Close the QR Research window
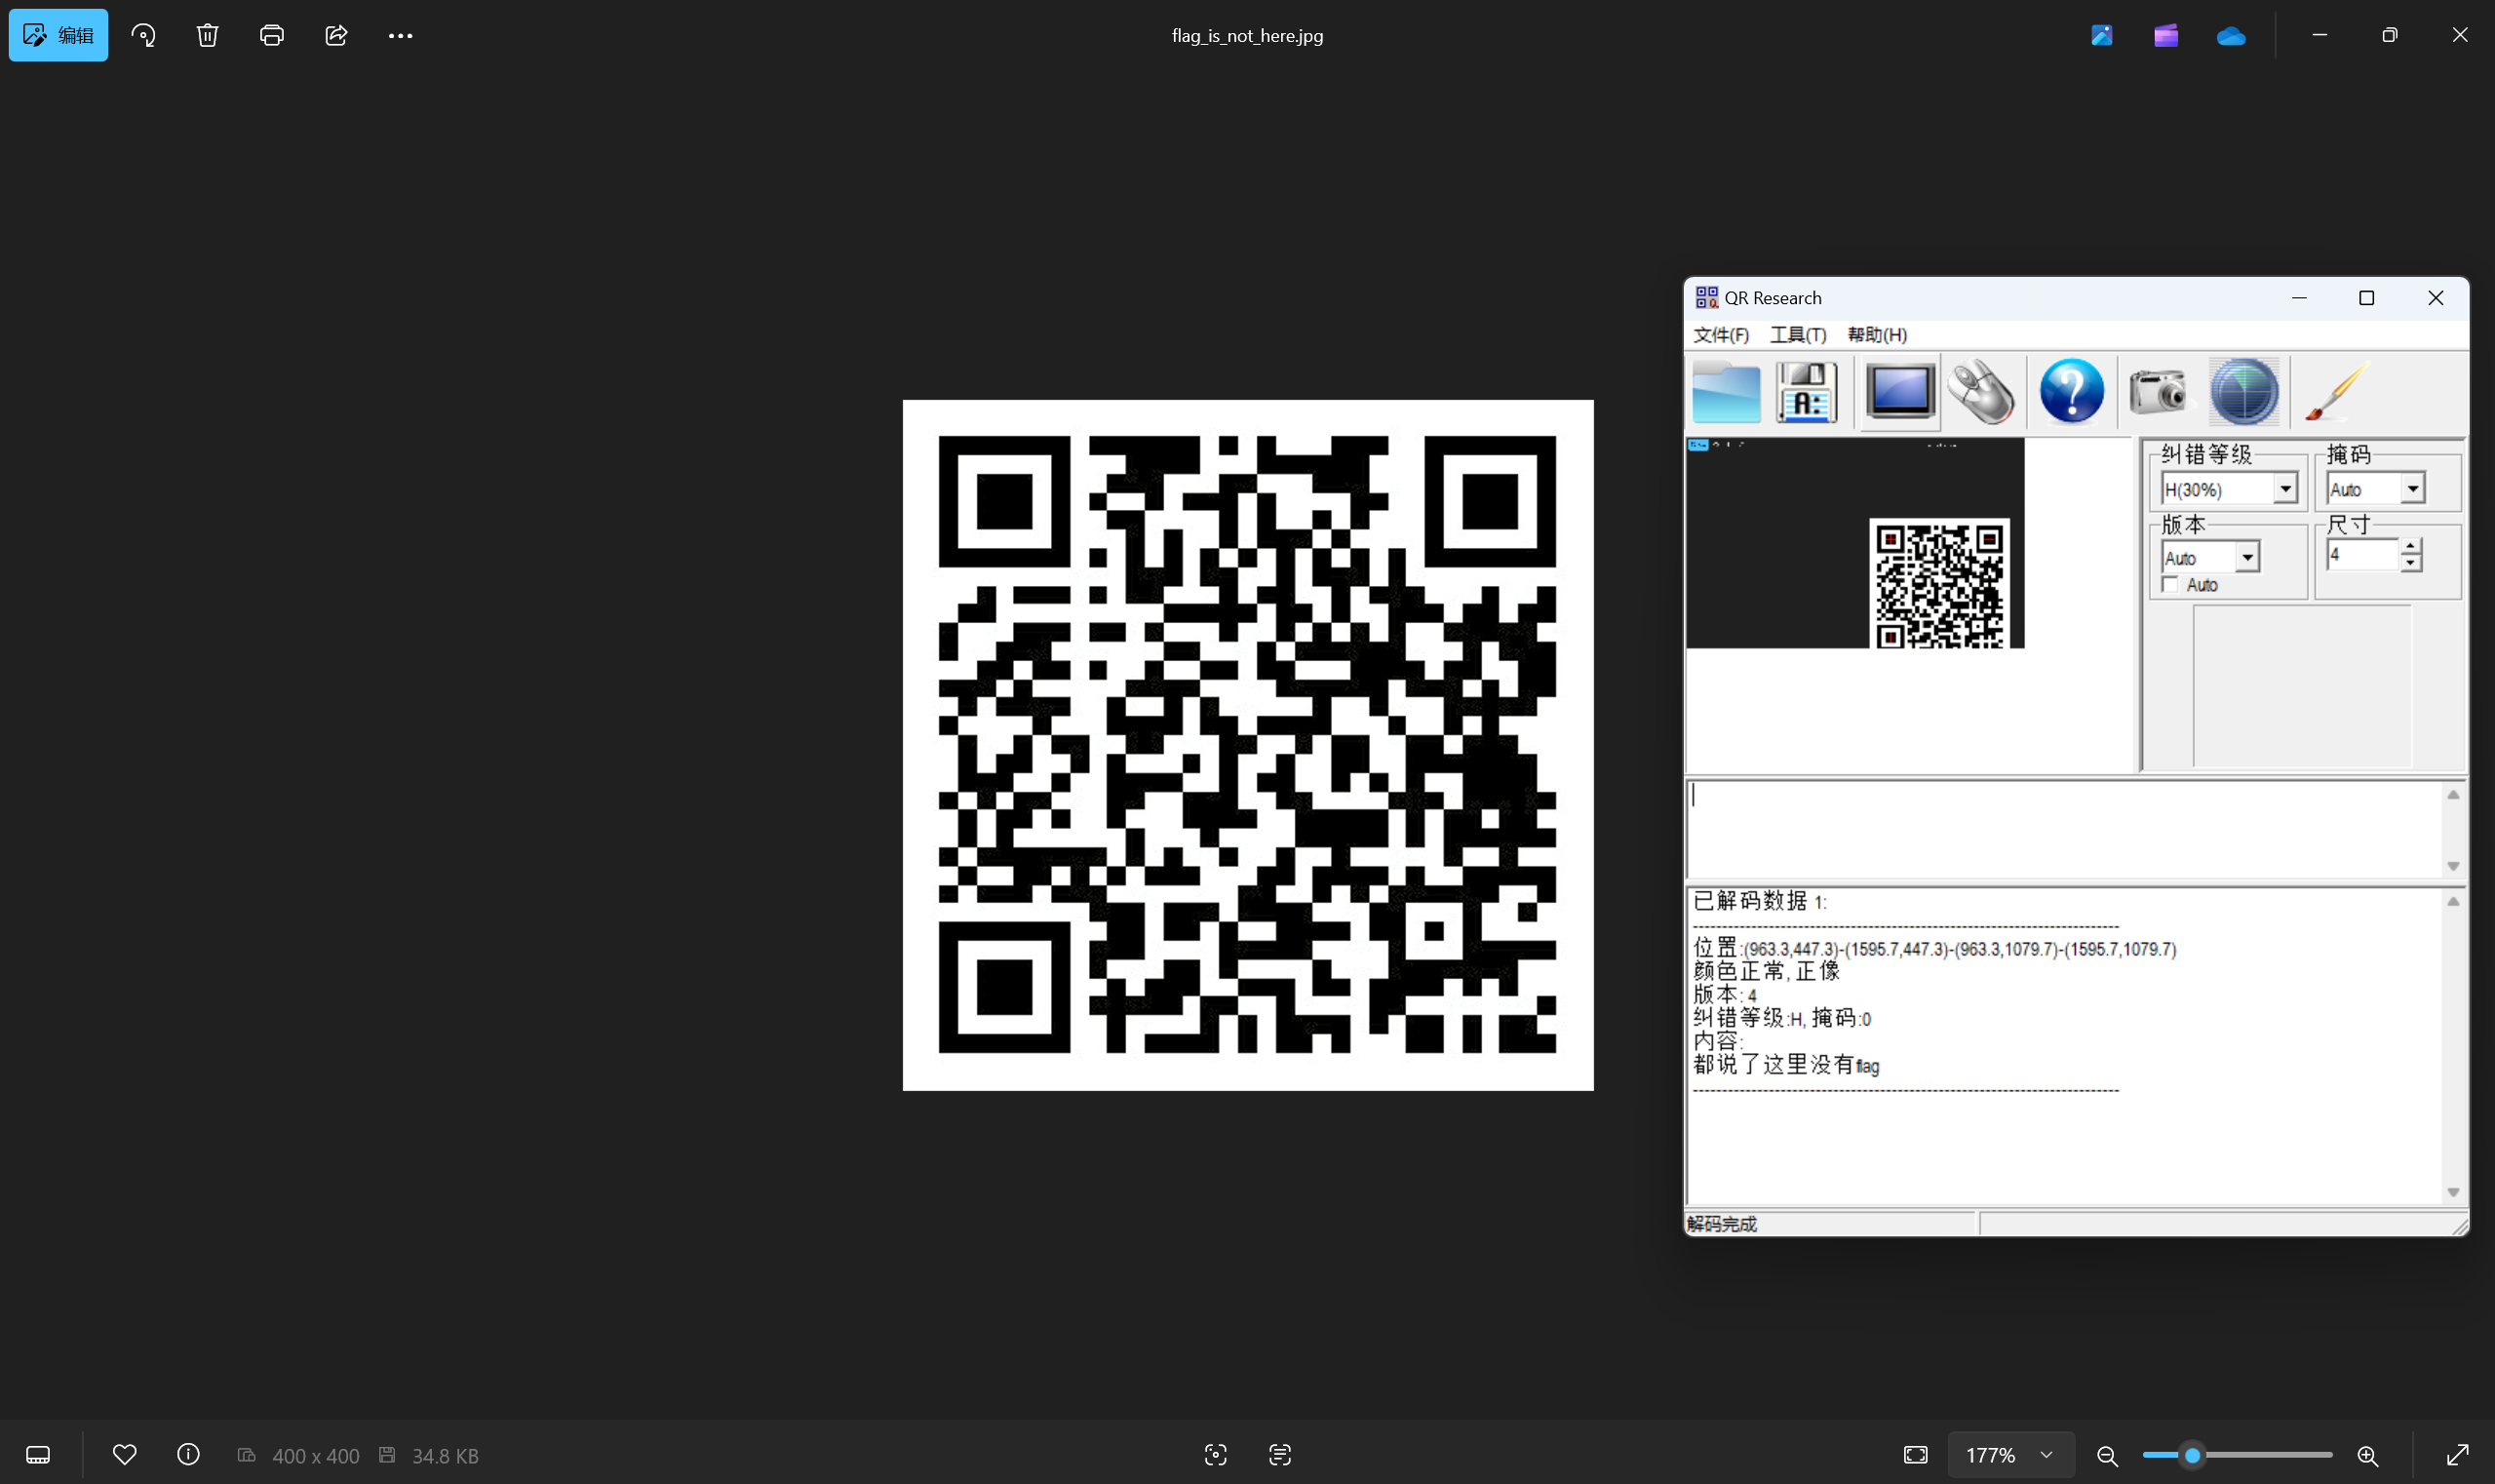 click(x=2435, y=298)
